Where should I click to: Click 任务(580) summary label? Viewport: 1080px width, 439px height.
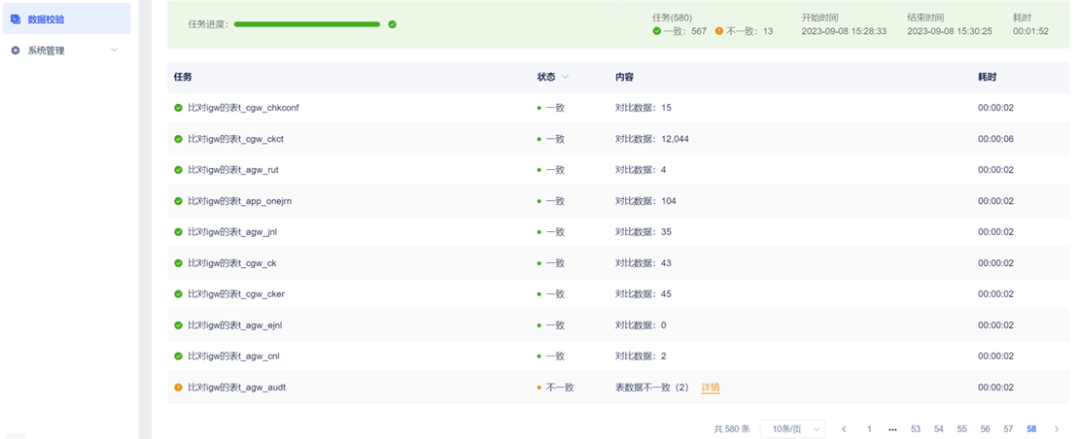point(672,17)
